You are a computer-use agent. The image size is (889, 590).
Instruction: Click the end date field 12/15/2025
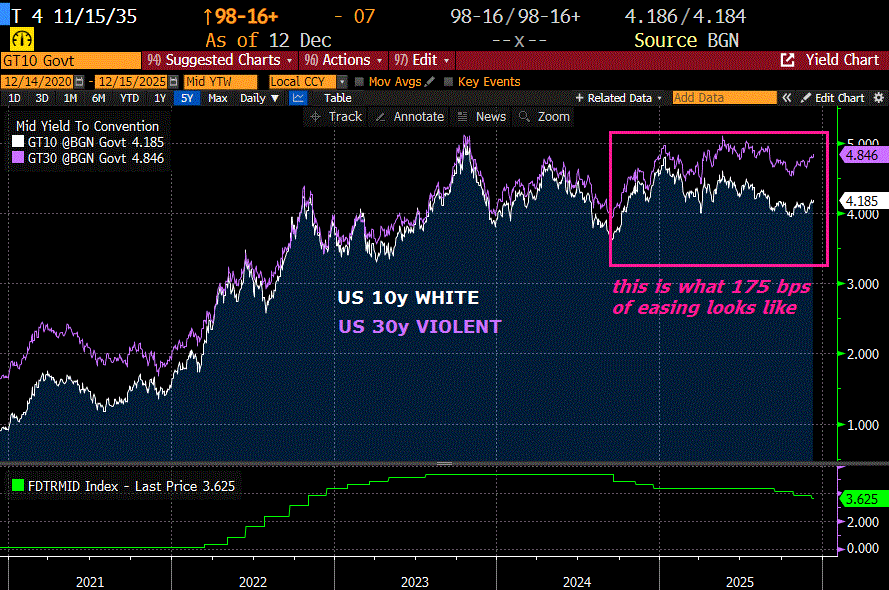pos(131,82)
